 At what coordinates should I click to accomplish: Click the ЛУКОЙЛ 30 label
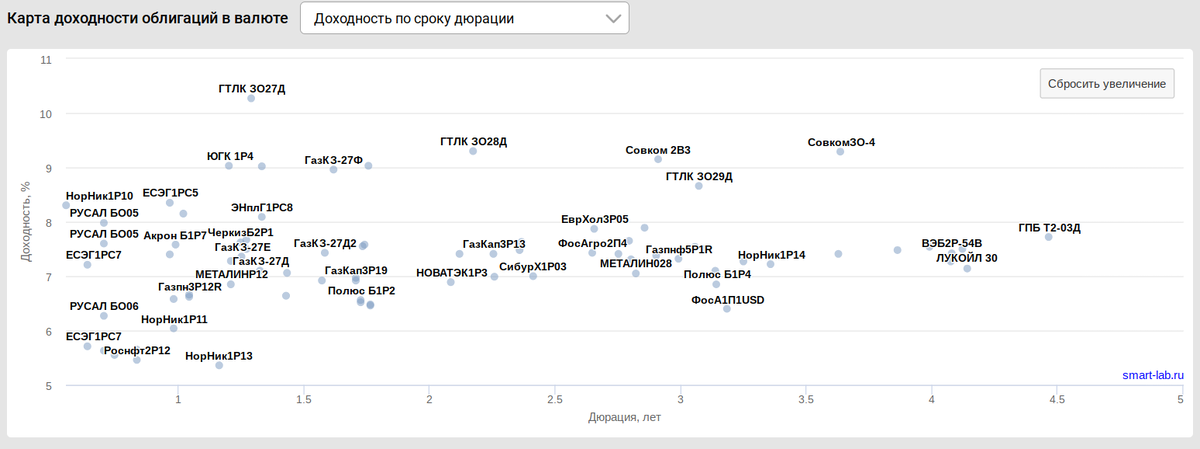966,258
